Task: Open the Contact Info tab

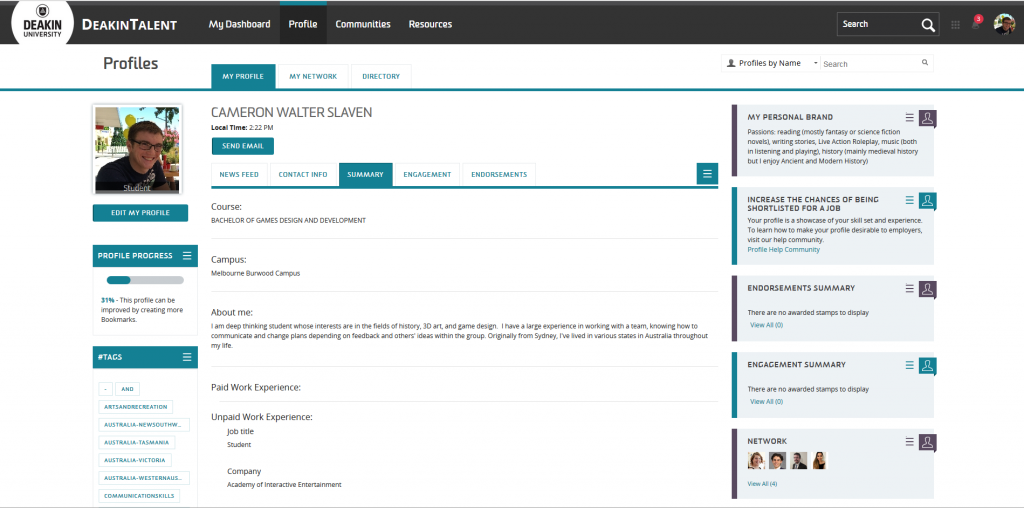Action: click(303, 175)
